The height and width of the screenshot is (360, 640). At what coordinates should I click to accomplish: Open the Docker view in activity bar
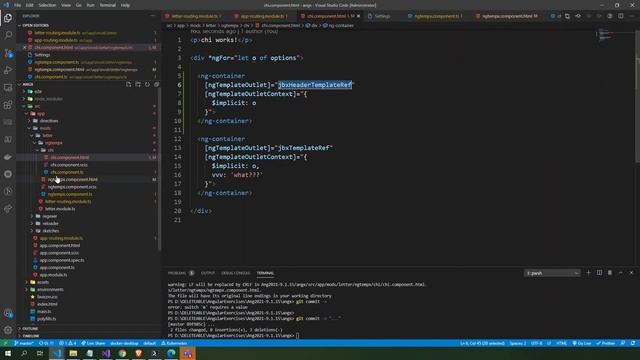click(8, 157)
